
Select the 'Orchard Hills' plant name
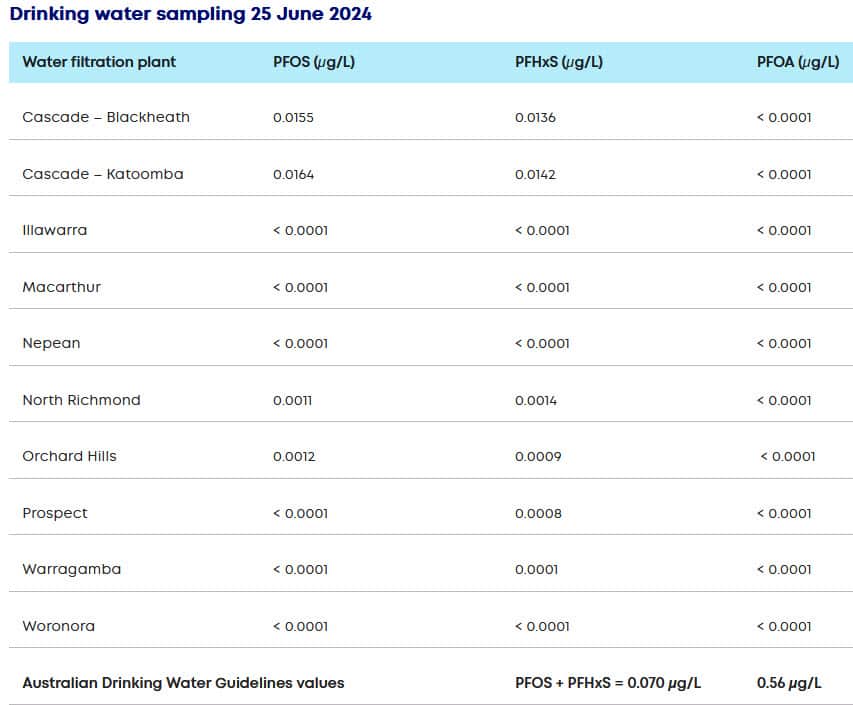[x=69, y=456]
